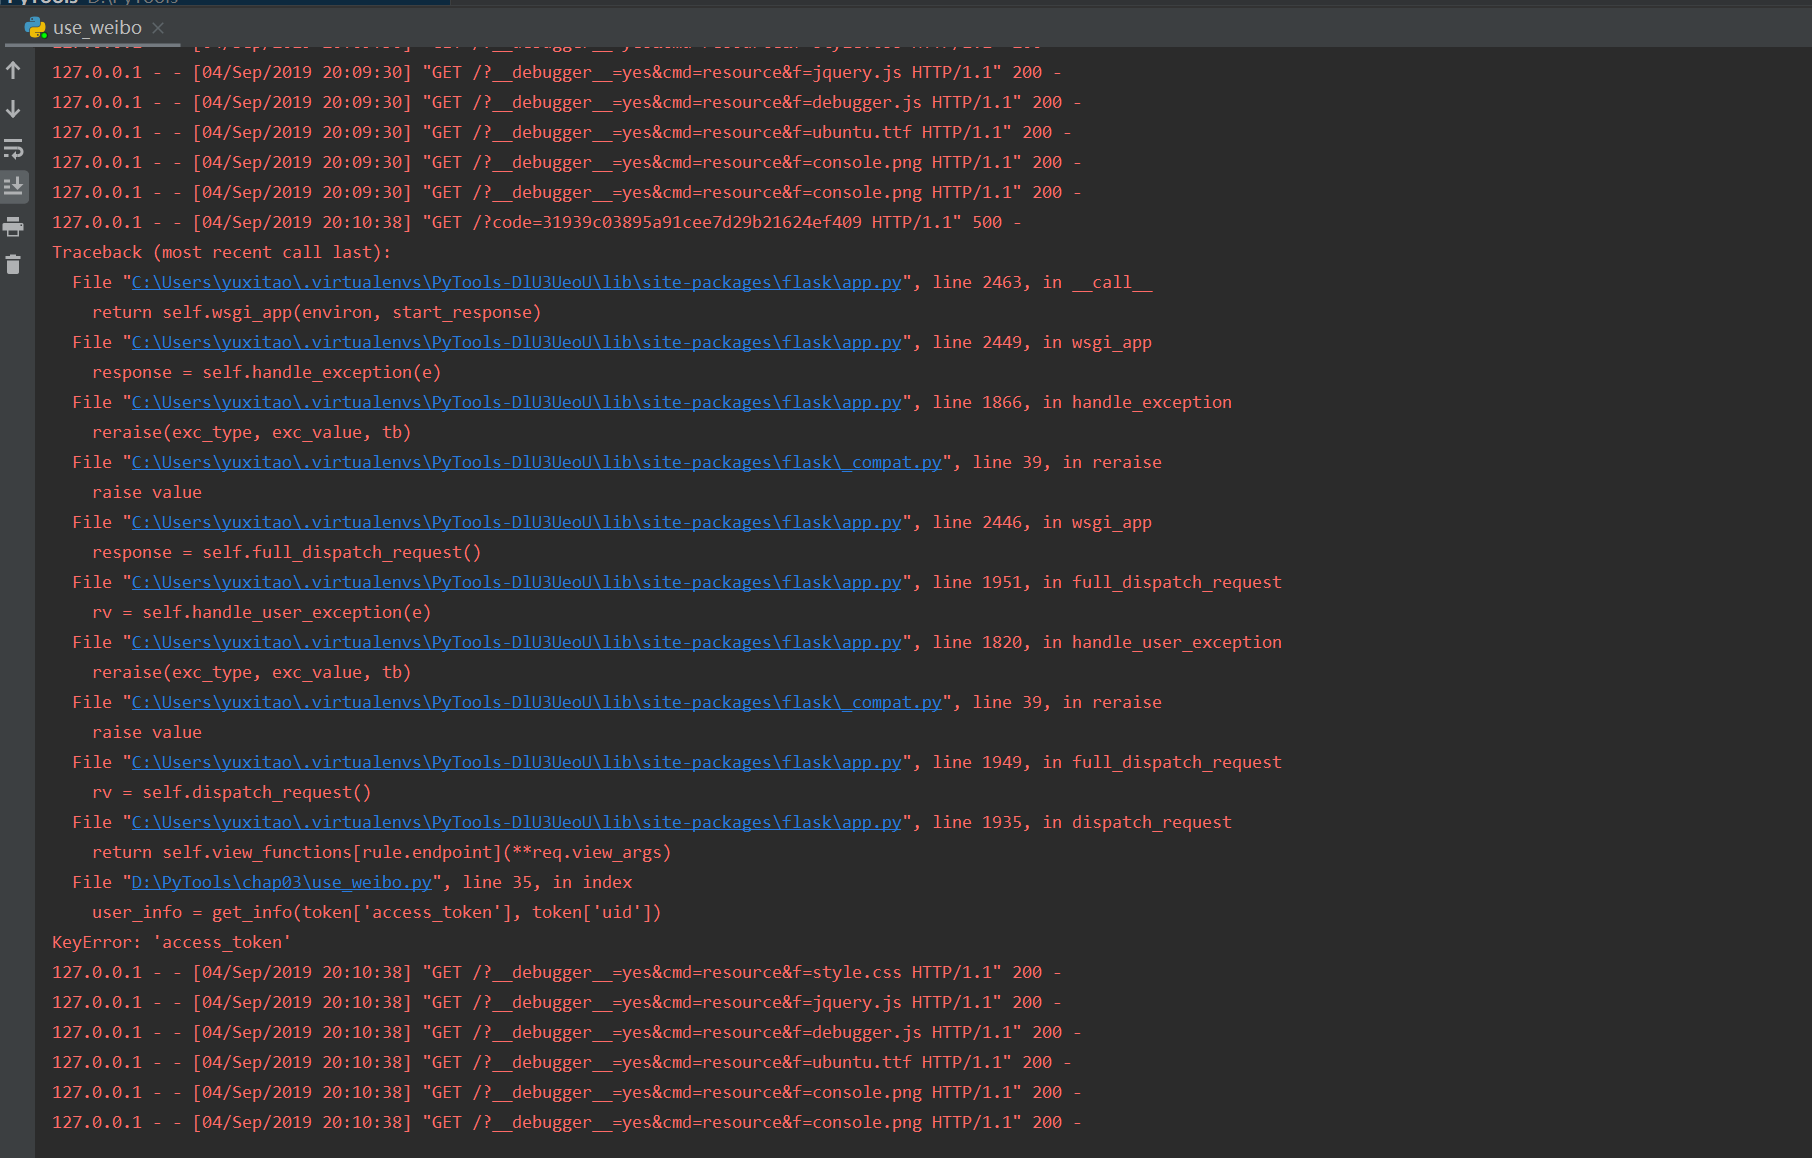This screenshot has width=1812, height=1158.
Task: Click the 20:10:38 style.css log line
Action: (x=556, y=972)
